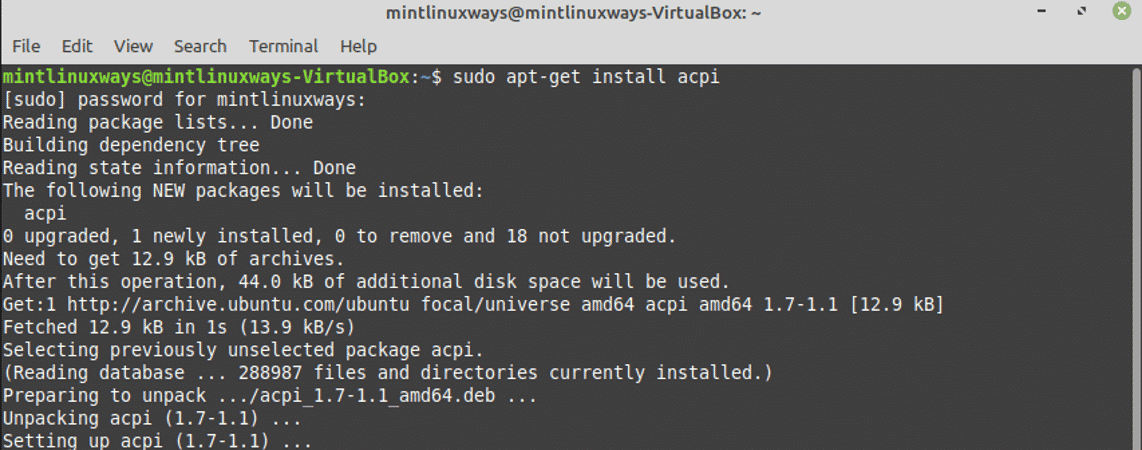The width and height of the screenshot is (1142, 450).
Task: Click the indented 'acpi' package name line
Action: tap(45, 215)
